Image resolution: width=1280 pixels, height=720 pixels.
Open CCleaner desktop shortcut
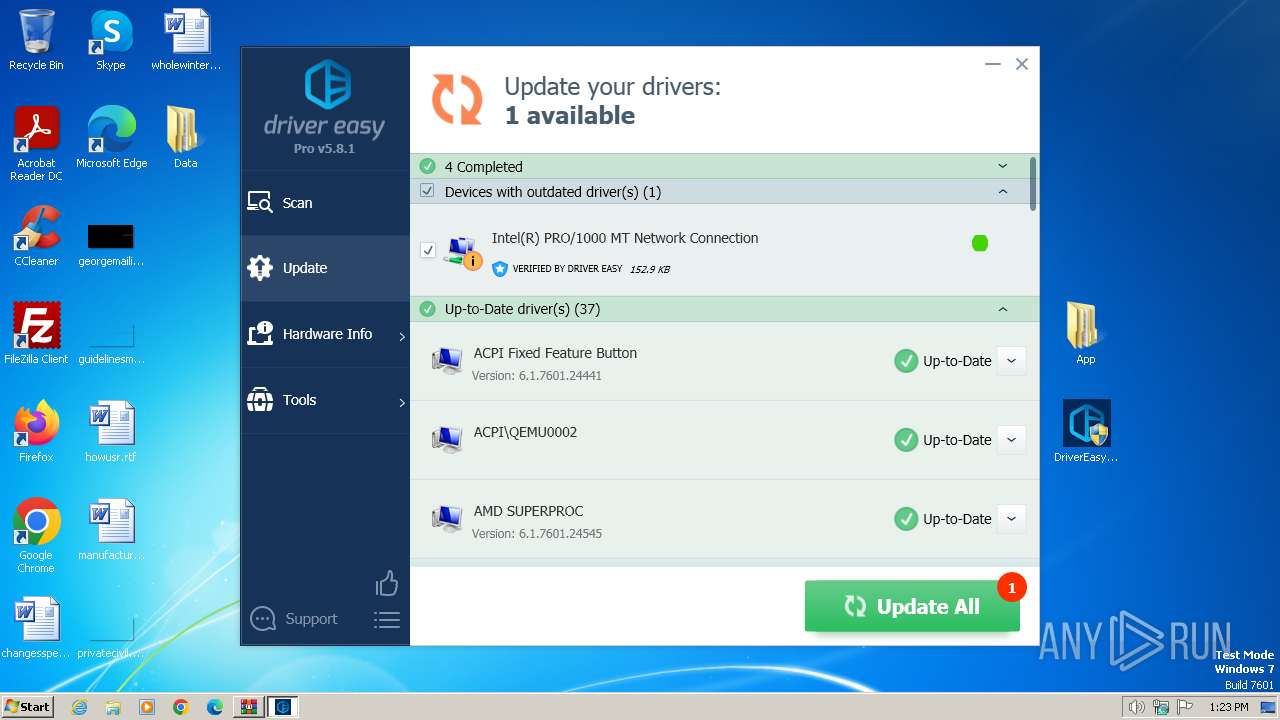coord(36,236)
